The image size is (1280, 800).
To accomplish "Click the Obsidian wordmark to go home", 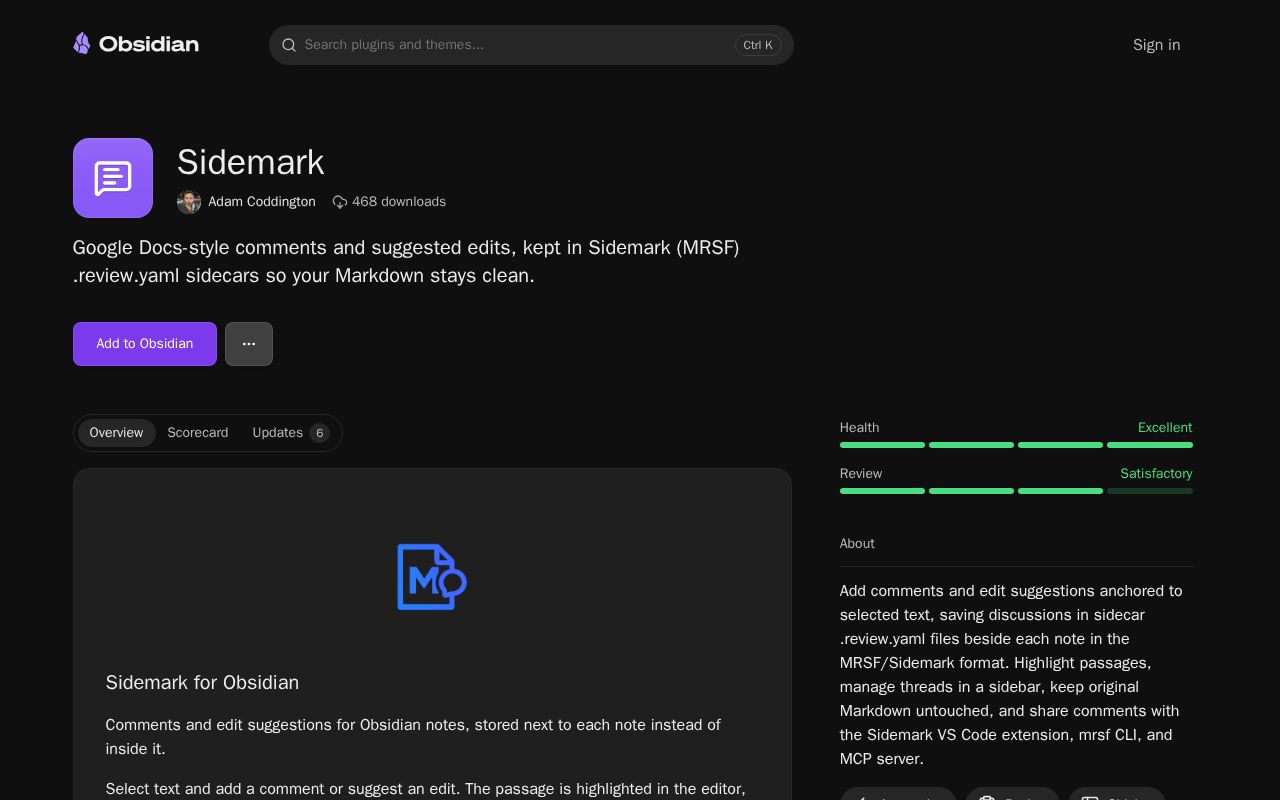I will click(x=149, y=44).
